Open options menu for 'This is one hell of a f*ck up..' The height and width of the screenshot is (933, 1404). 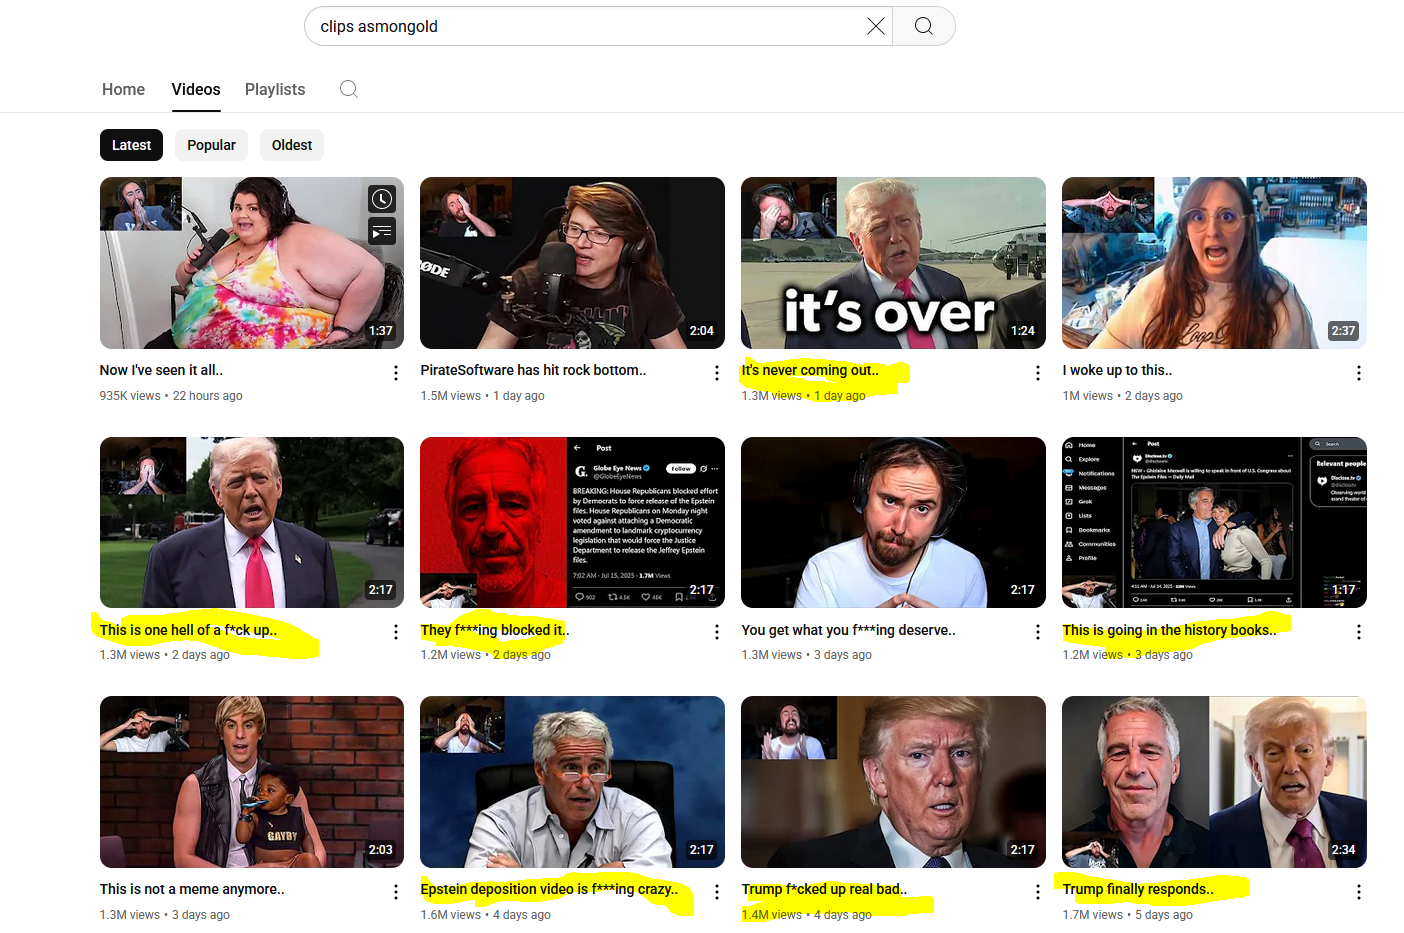tap(396, 632)
